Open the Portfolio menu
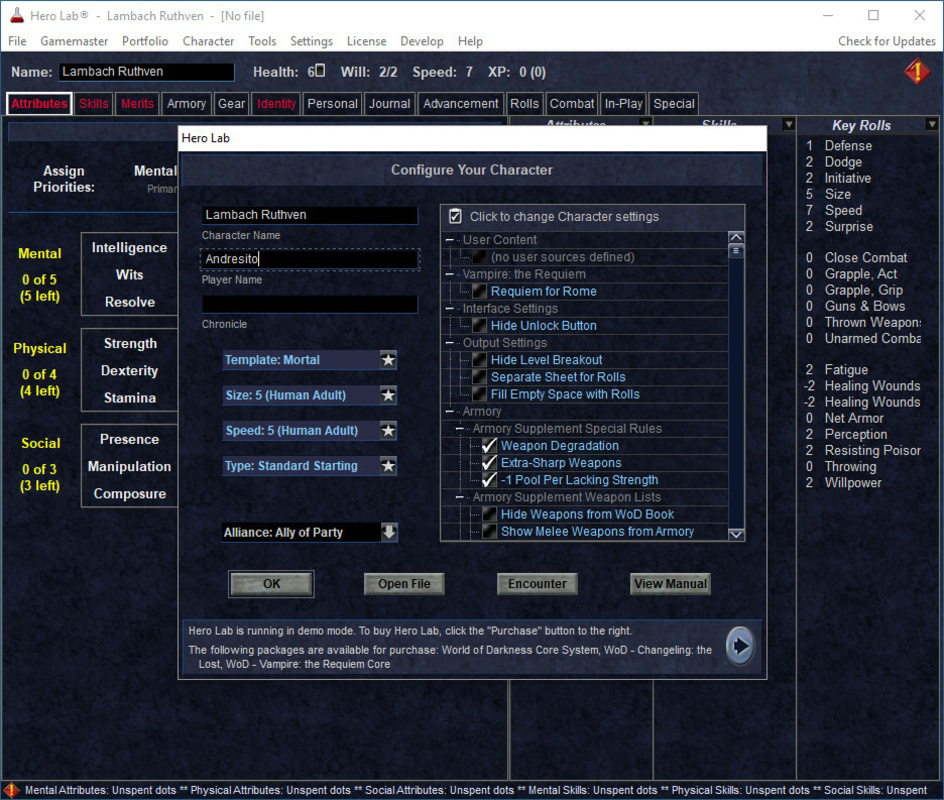This screenshot has height=800, width=944. (x=145, y=41)
